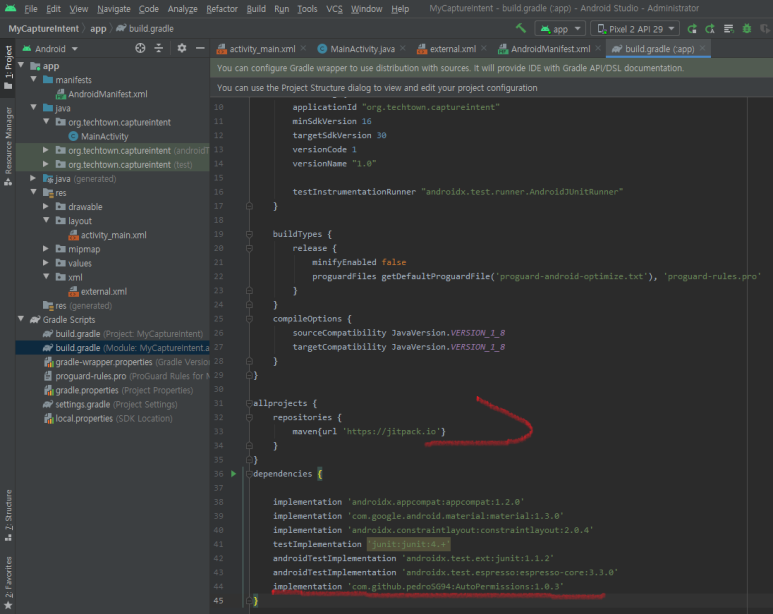Click the Make Project hammer icon
The height and width of the screenshot is (614, 773).
pyautogui.click(x=521, y=29)
